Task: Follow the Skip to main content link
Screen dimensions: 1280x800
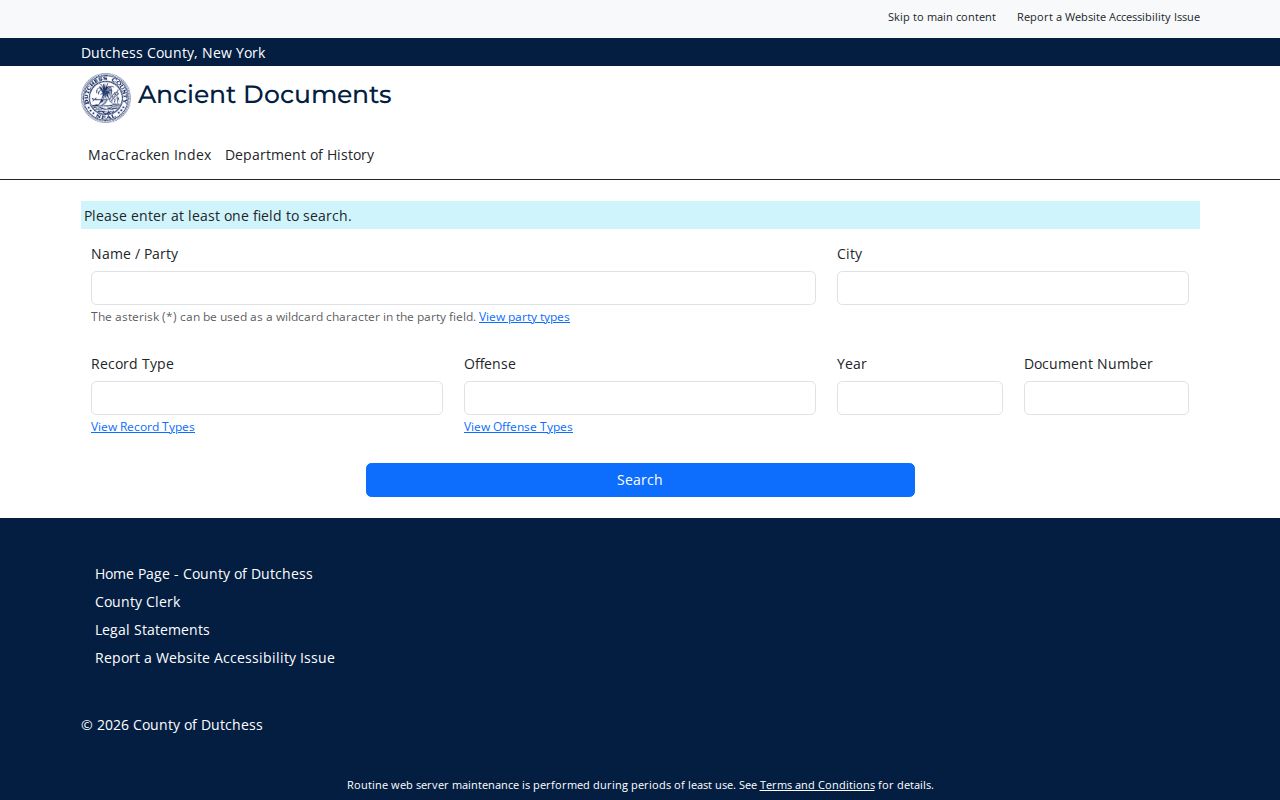Action: [942, 17]
